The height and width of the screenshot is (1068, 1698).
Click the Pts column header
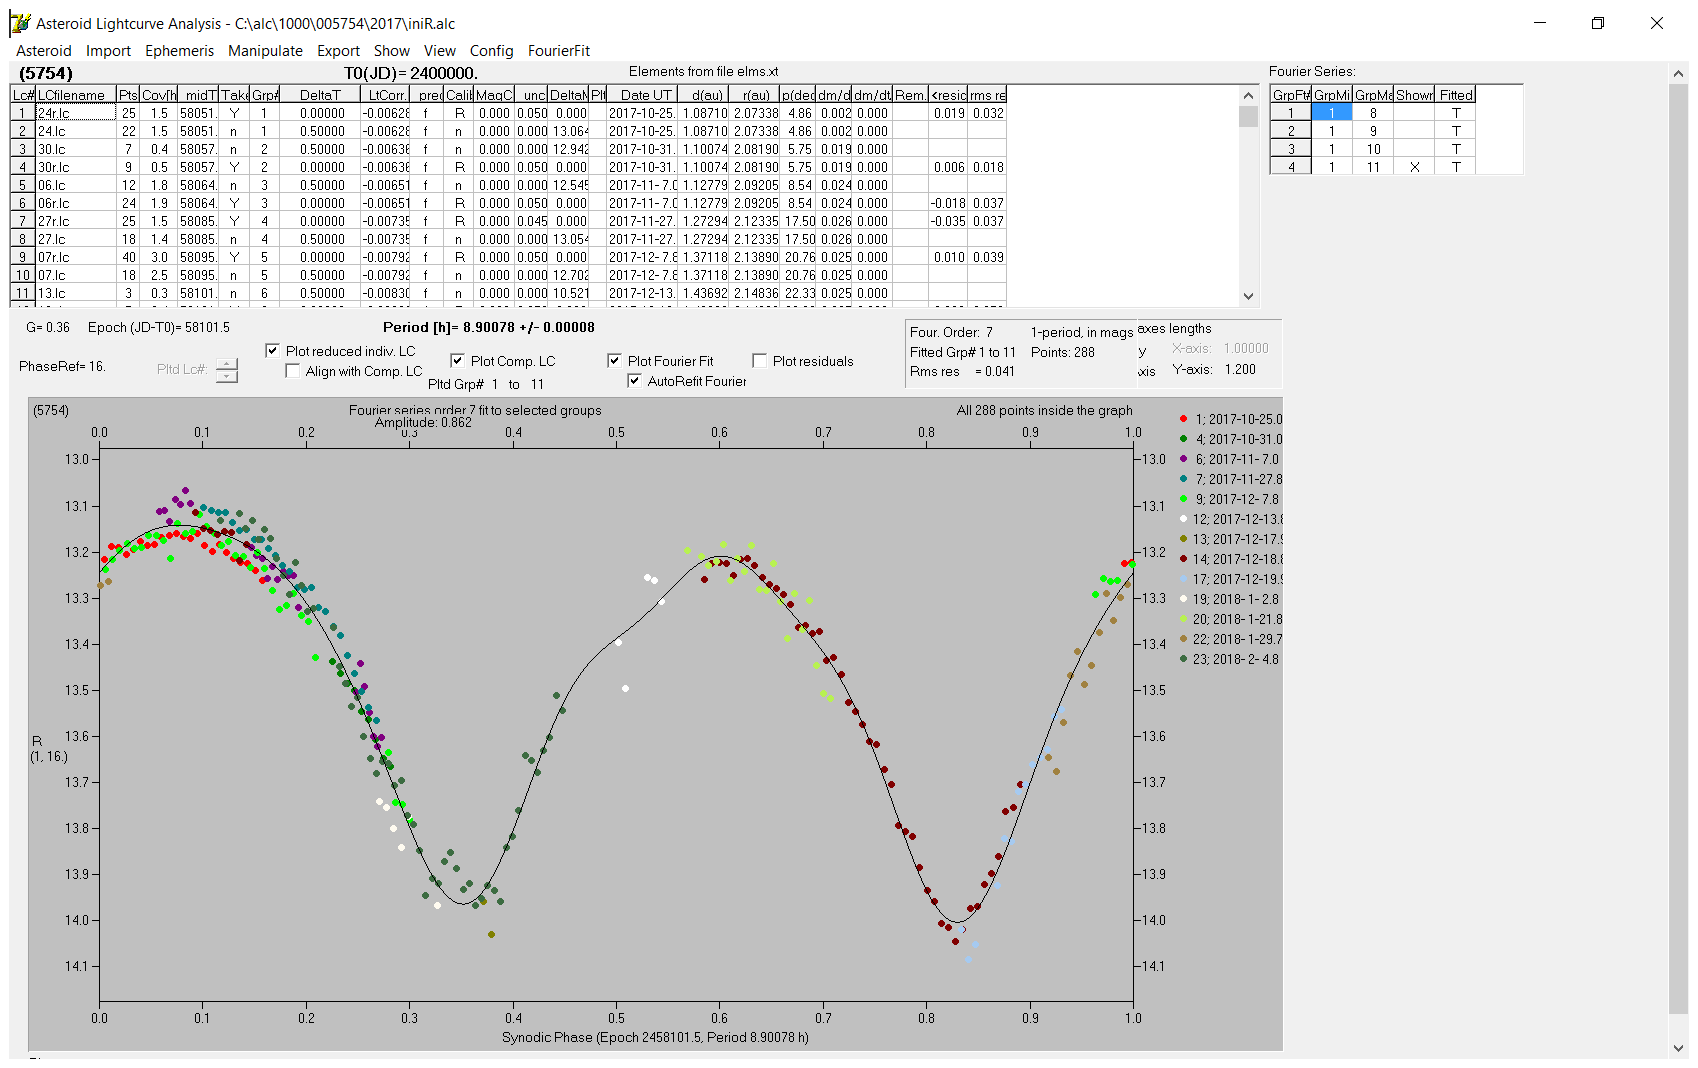click(128, 95)
